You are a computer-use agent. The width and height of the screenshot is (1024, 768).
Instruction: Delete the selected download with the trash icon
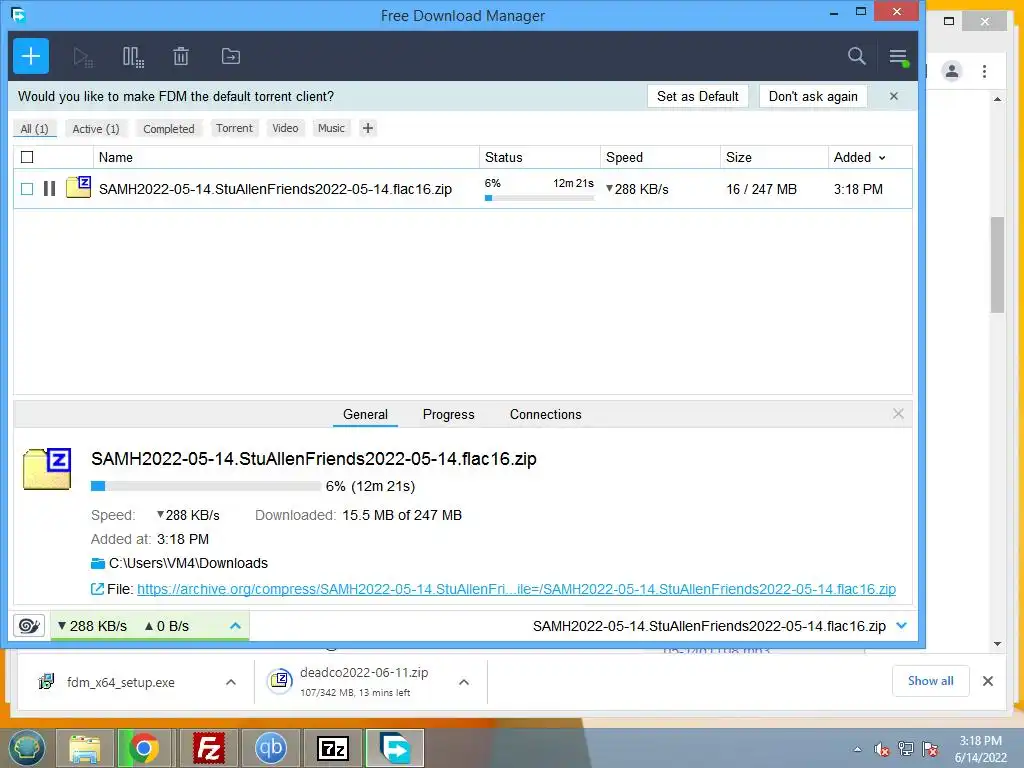(181, 57)
